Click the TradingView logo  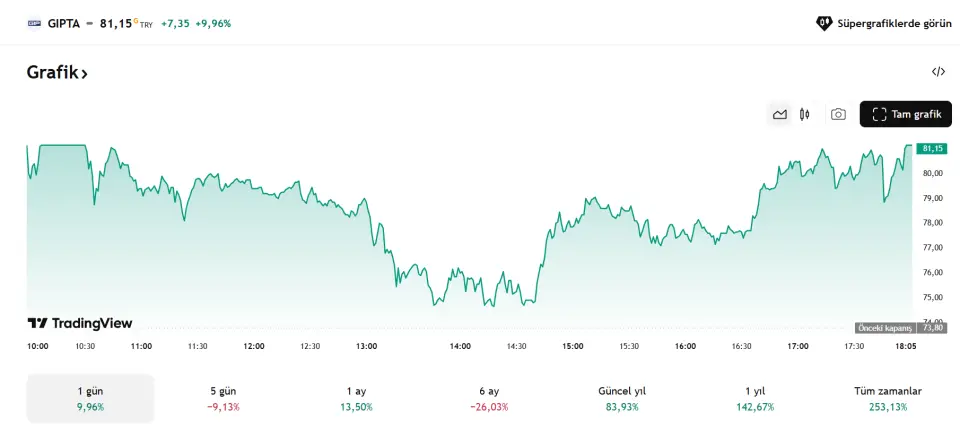tap(80, 323)
